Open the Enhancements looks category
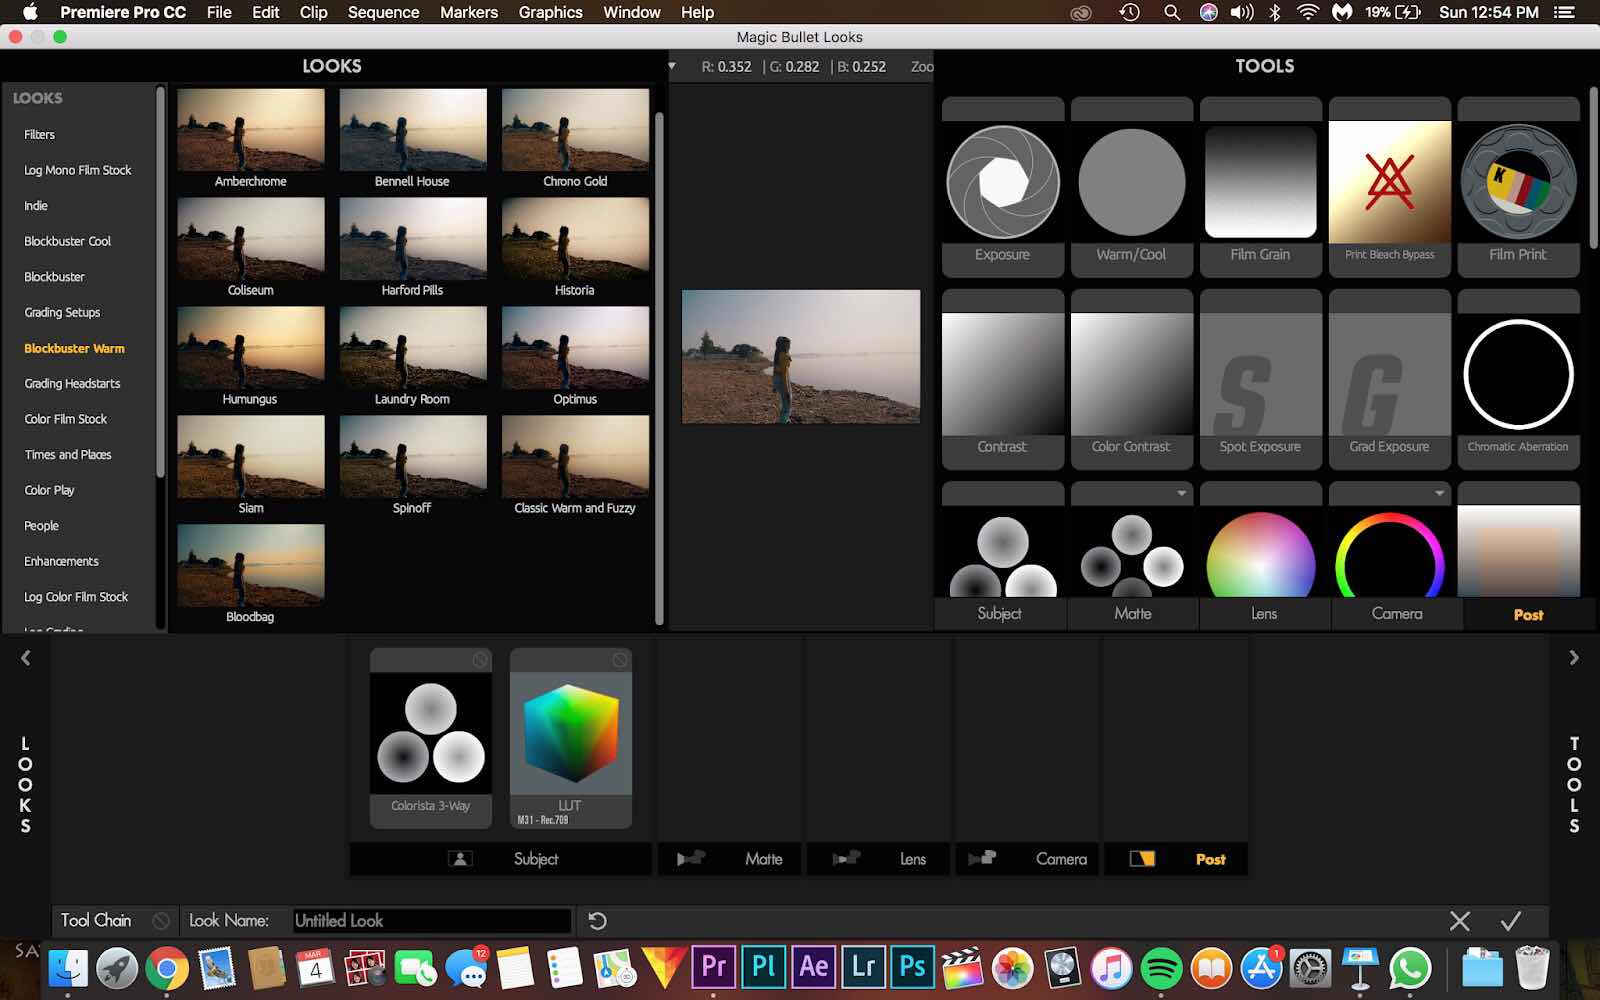Screen dimensions: 1600x1000 [61, 561]
